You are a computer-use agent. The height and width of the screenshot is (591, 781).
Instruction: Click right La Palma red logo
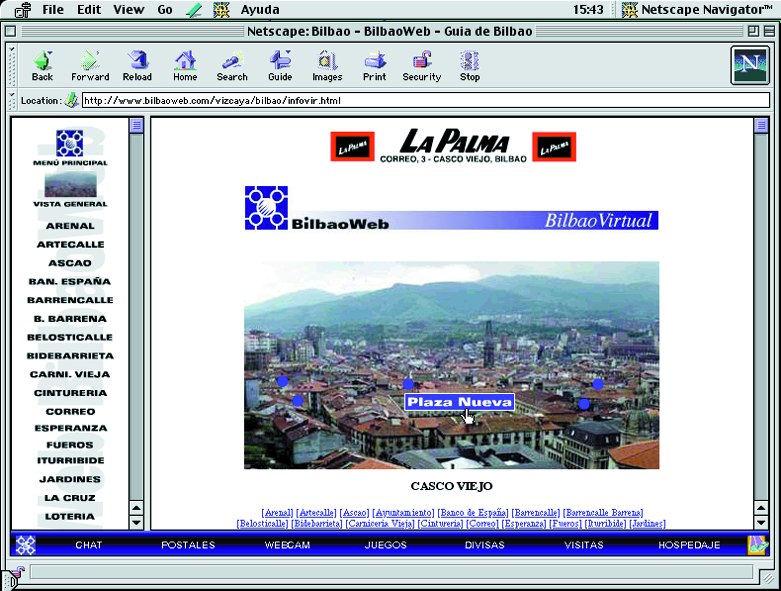554,147
